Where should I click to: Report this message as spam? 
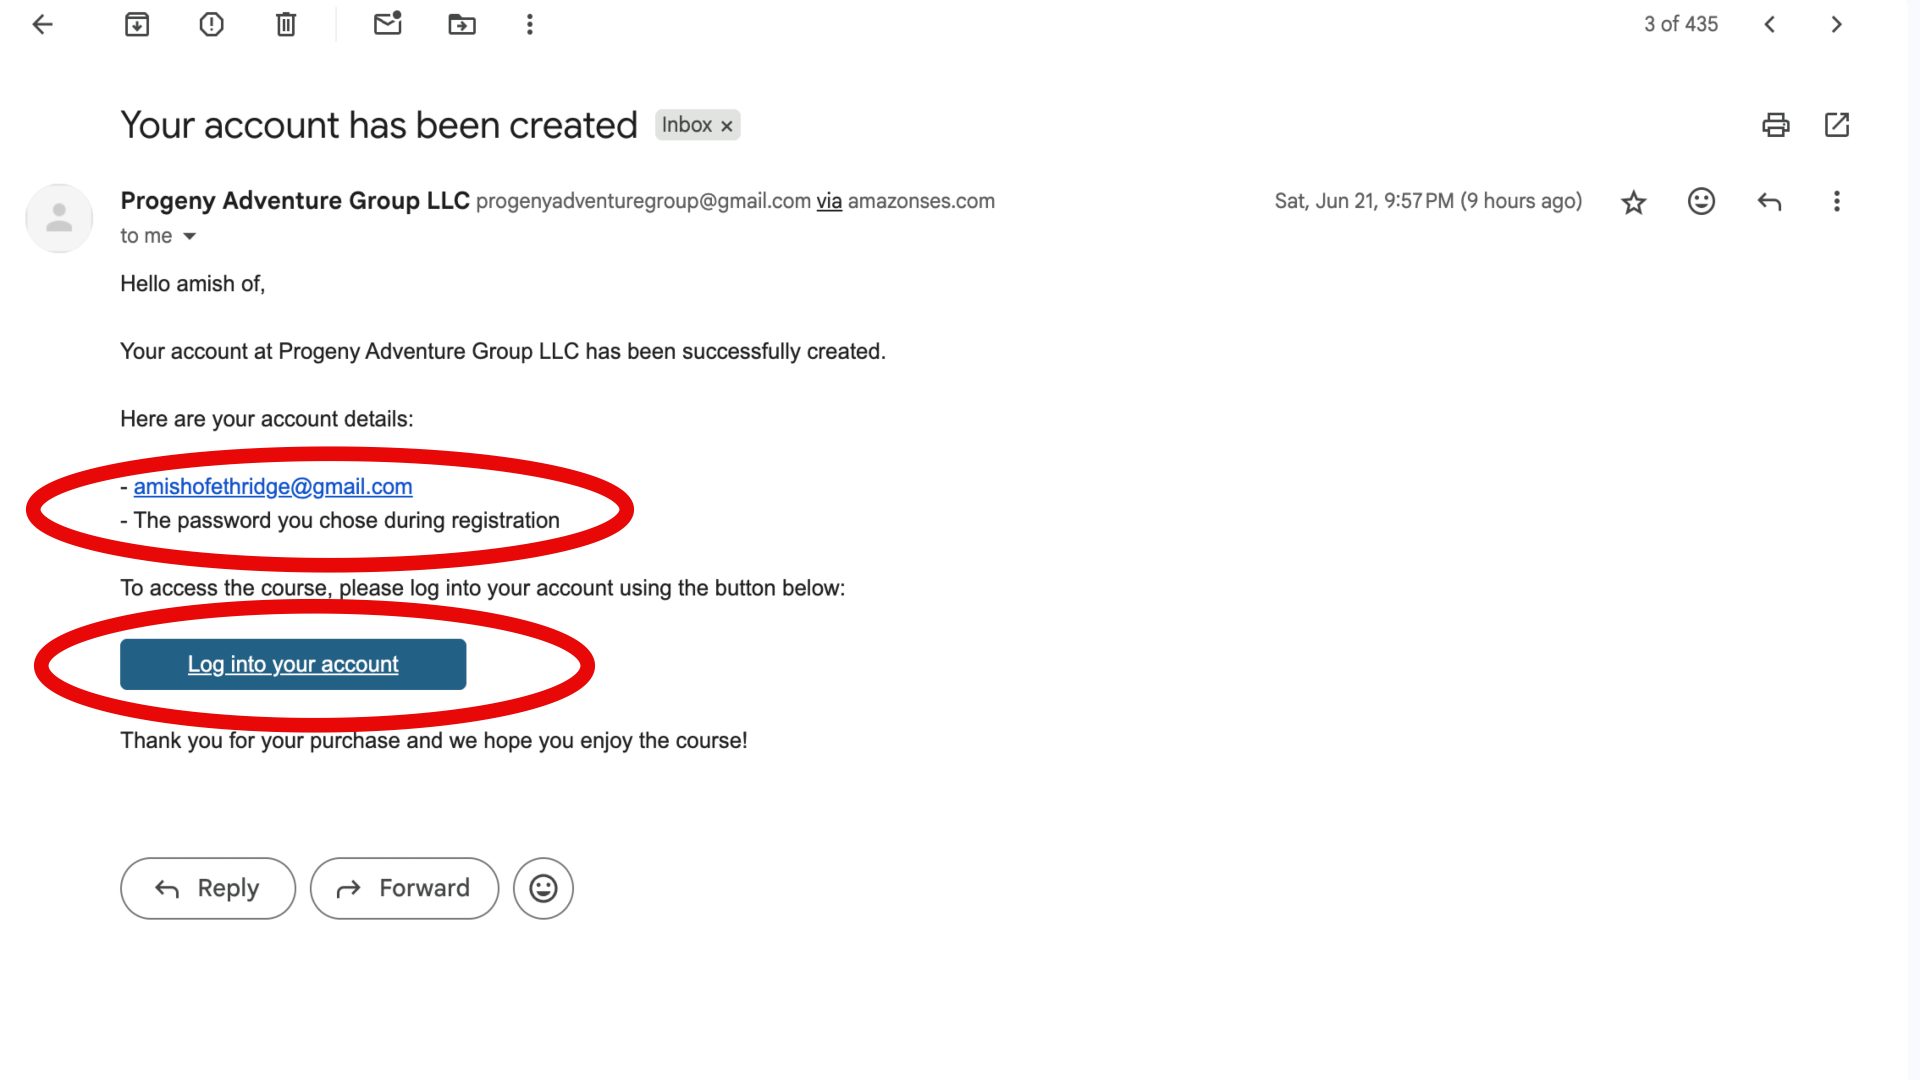[x=211, y=24]
